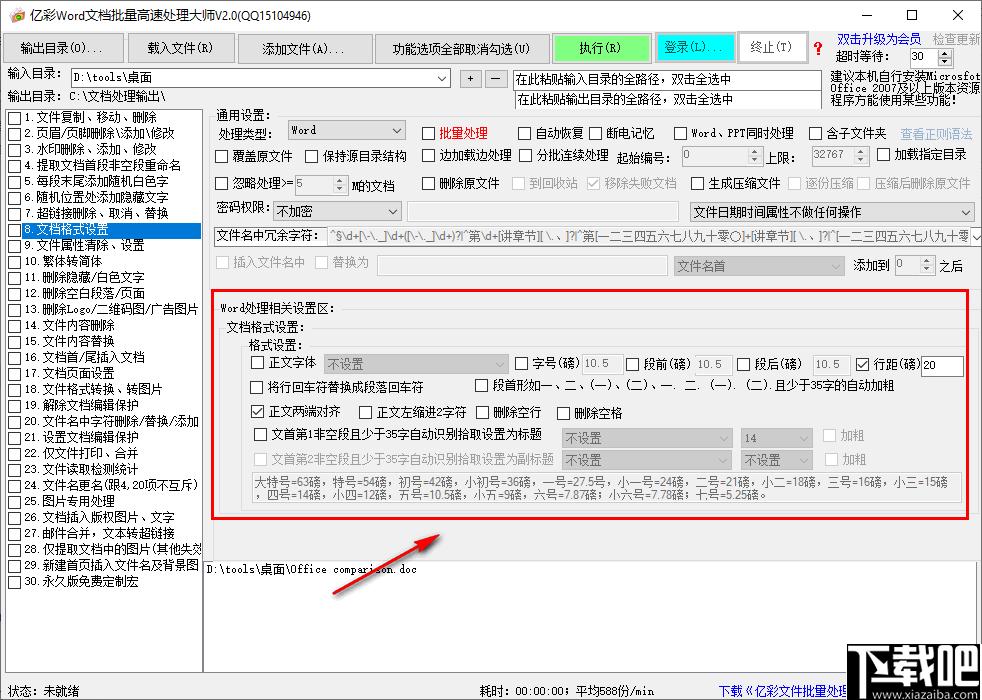Image resolution: width=982 pixels, height=700 pixels.
Task: Check the 覆盖原文件 option
Action: [x=221, y=155]
